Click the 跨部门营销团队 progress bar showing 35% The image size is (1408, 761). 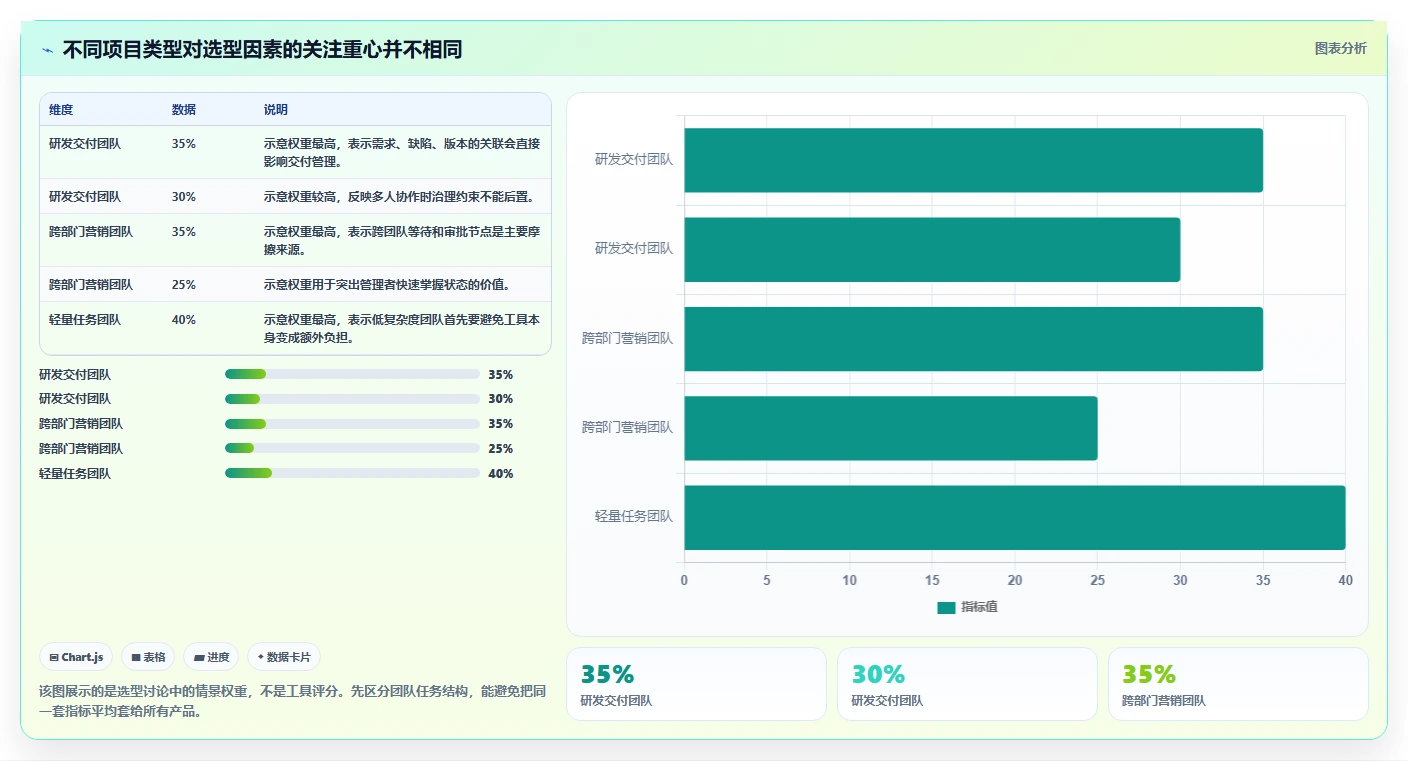tap(353, 424)
